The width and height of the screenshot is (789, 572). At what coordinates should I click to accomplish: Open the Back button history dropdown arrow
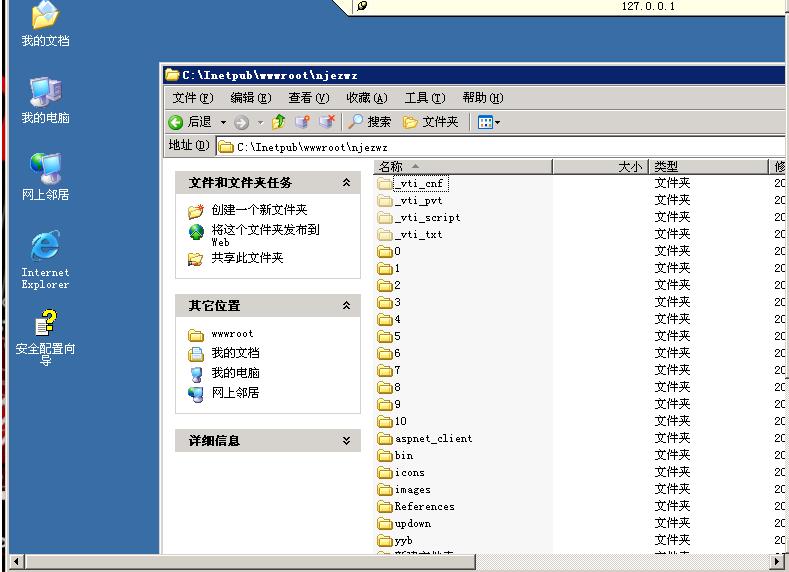223,122
